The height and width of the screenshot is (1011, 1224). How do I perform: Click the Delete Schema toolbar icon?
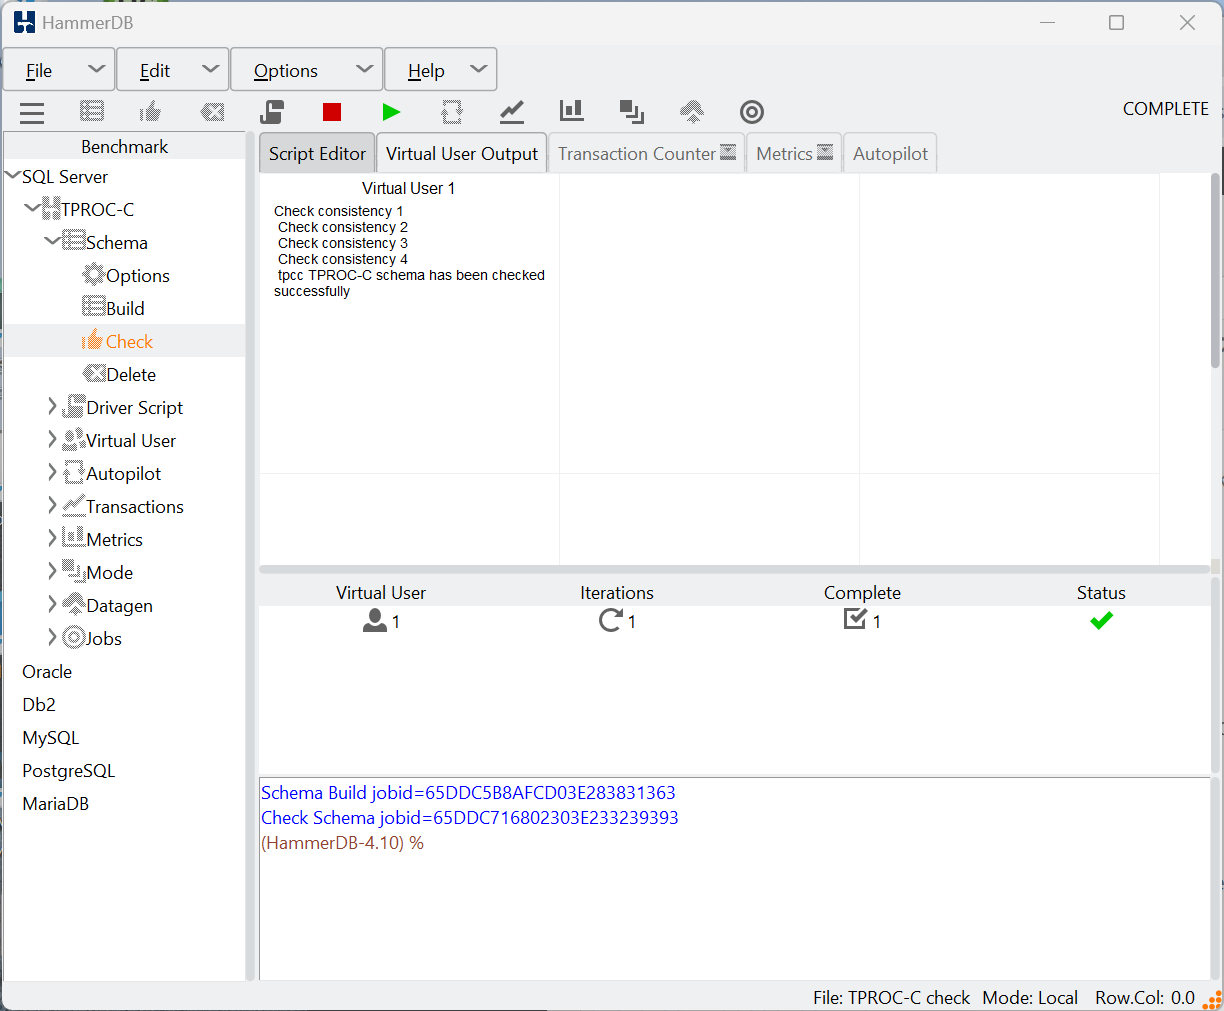click(212, 112)
